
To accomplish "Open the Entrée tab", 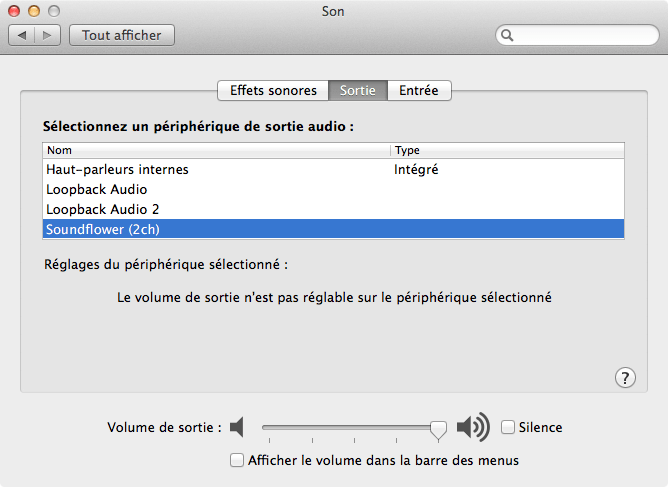I will click(x=418, y=90).
